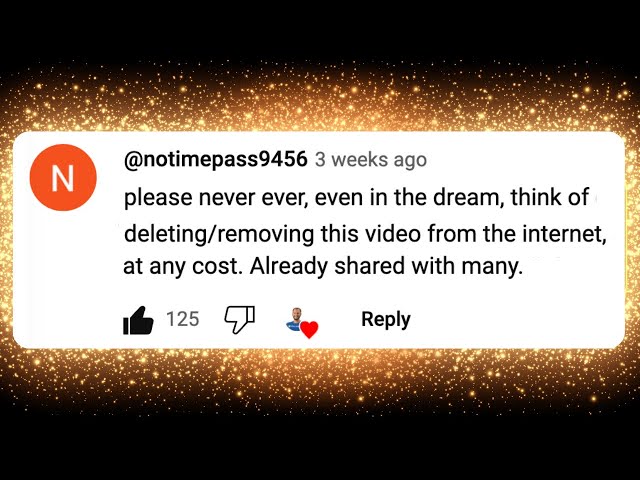Click the Reply button
The width and height of the screenshot is (640, 480).
click(386, 319)
